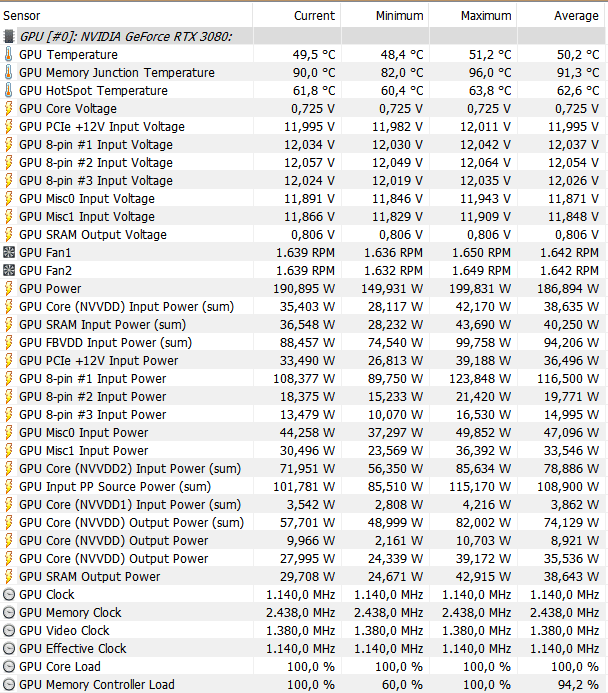This screenshot has height=693, width=608.
Task: Click thermometer icon beside GPU Temperature
Action: 8,54
